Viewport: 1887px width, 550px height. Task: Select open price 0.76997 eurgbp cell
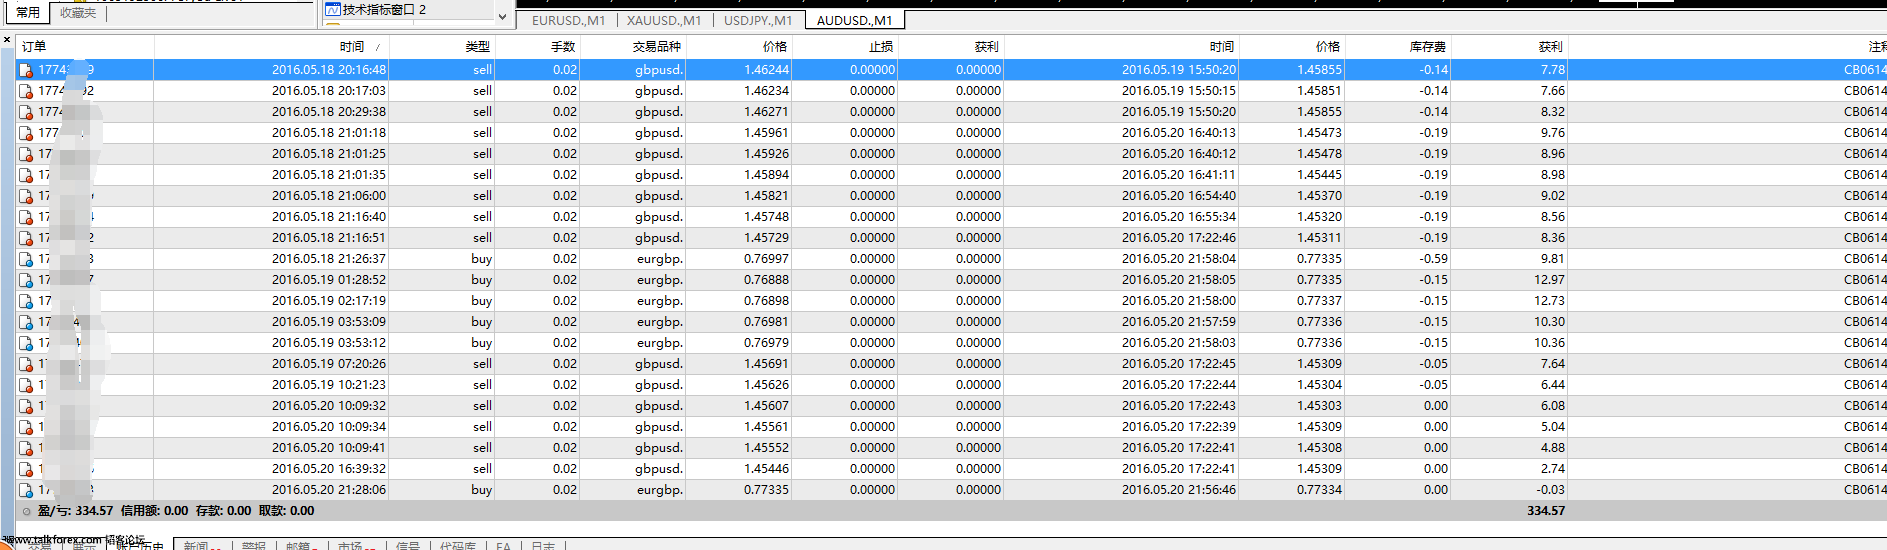point(766,259)
